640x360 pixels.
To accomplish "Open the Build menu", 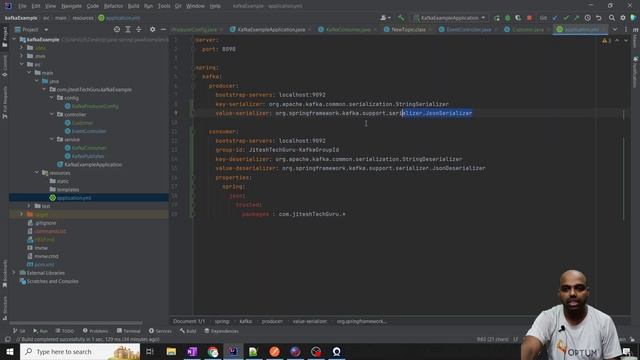I will pos(133,6).
